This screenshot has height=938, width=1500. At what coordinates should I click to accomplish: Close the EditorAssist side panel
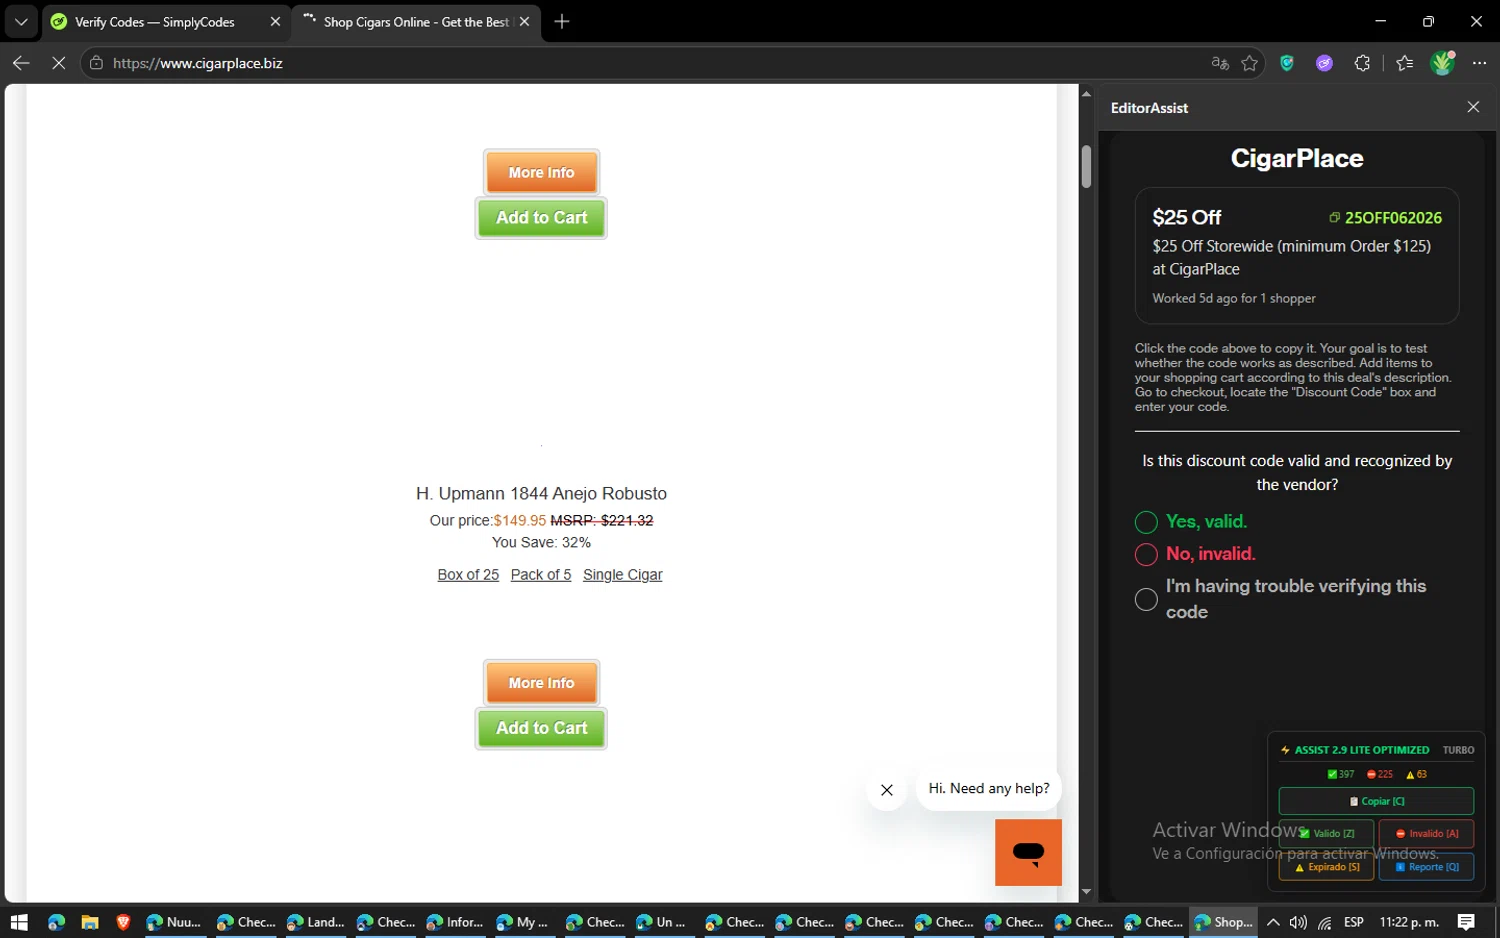tap(1473, 107)
